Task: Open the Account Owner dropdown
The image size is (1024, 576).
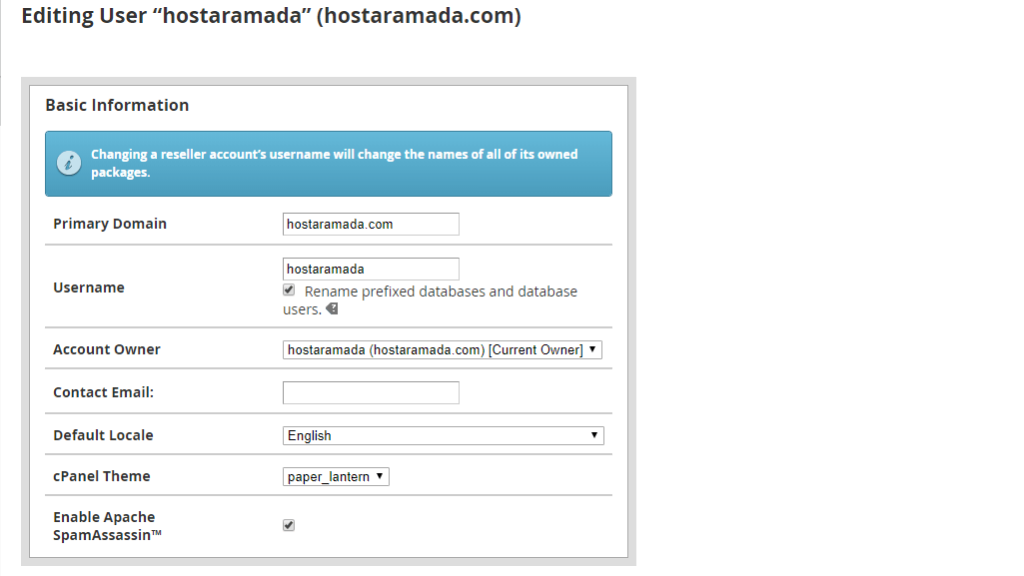Action: tap(442, 350)
